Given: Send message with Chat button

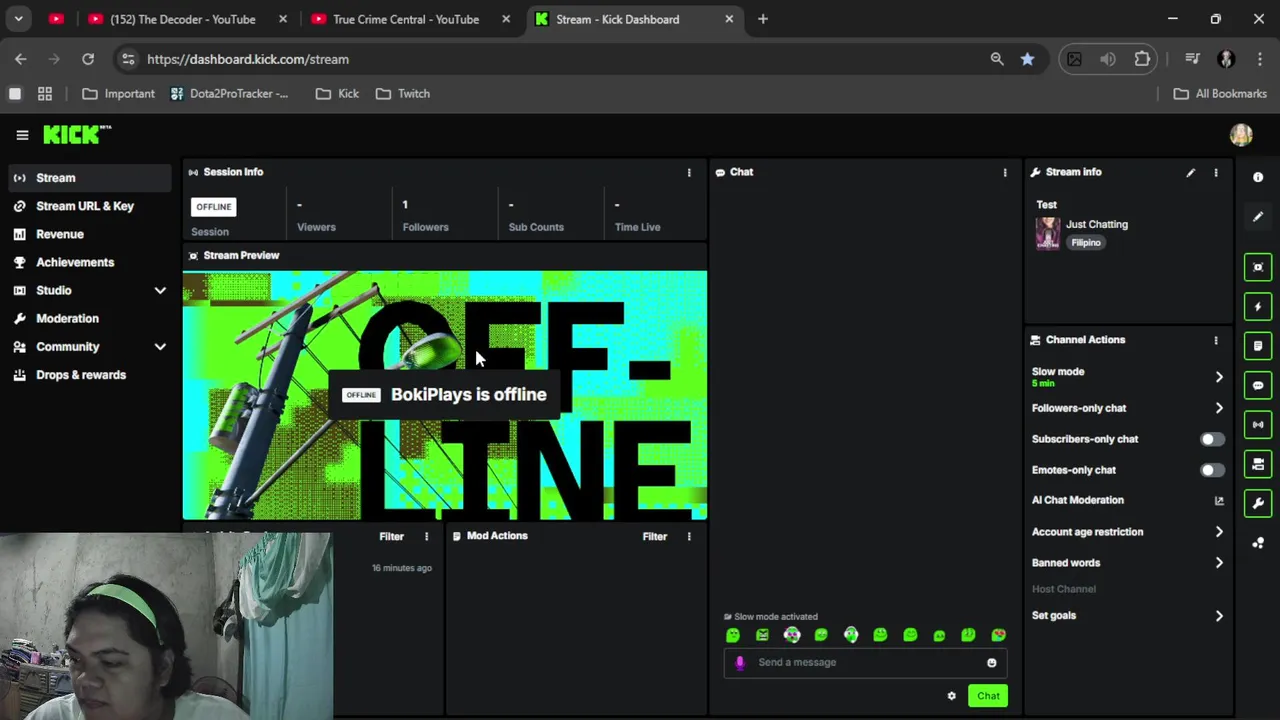Looking at the screenshot, I should coord(988,696).
